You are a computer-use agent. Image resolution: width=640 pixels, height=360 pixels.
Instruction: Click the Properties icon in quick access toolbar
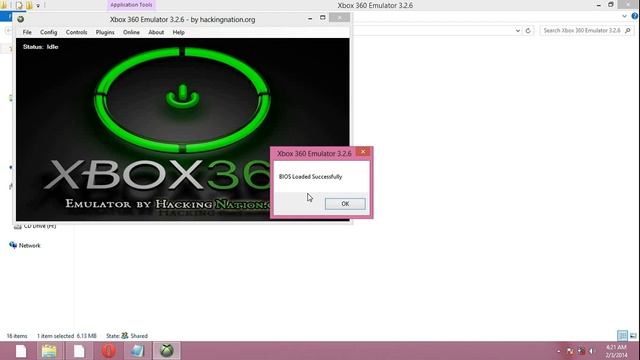coord(19,5)
